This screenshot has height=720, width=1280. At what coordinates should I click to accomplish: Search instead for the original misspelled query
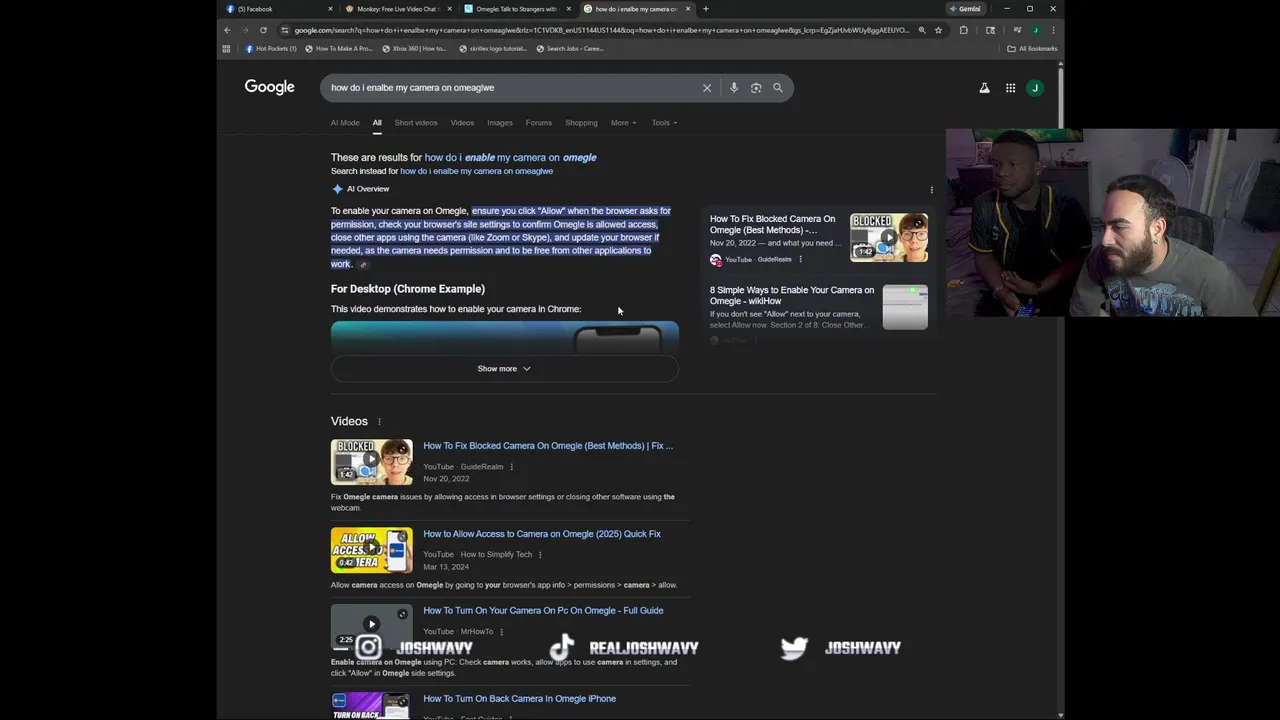tap(476, 171)
